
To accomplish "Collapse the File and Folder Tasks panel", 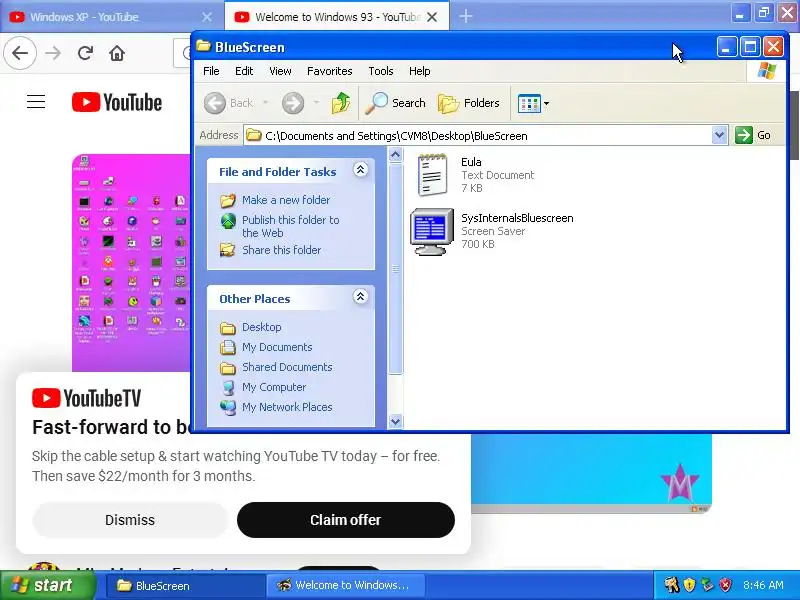I will pos(360,170).
